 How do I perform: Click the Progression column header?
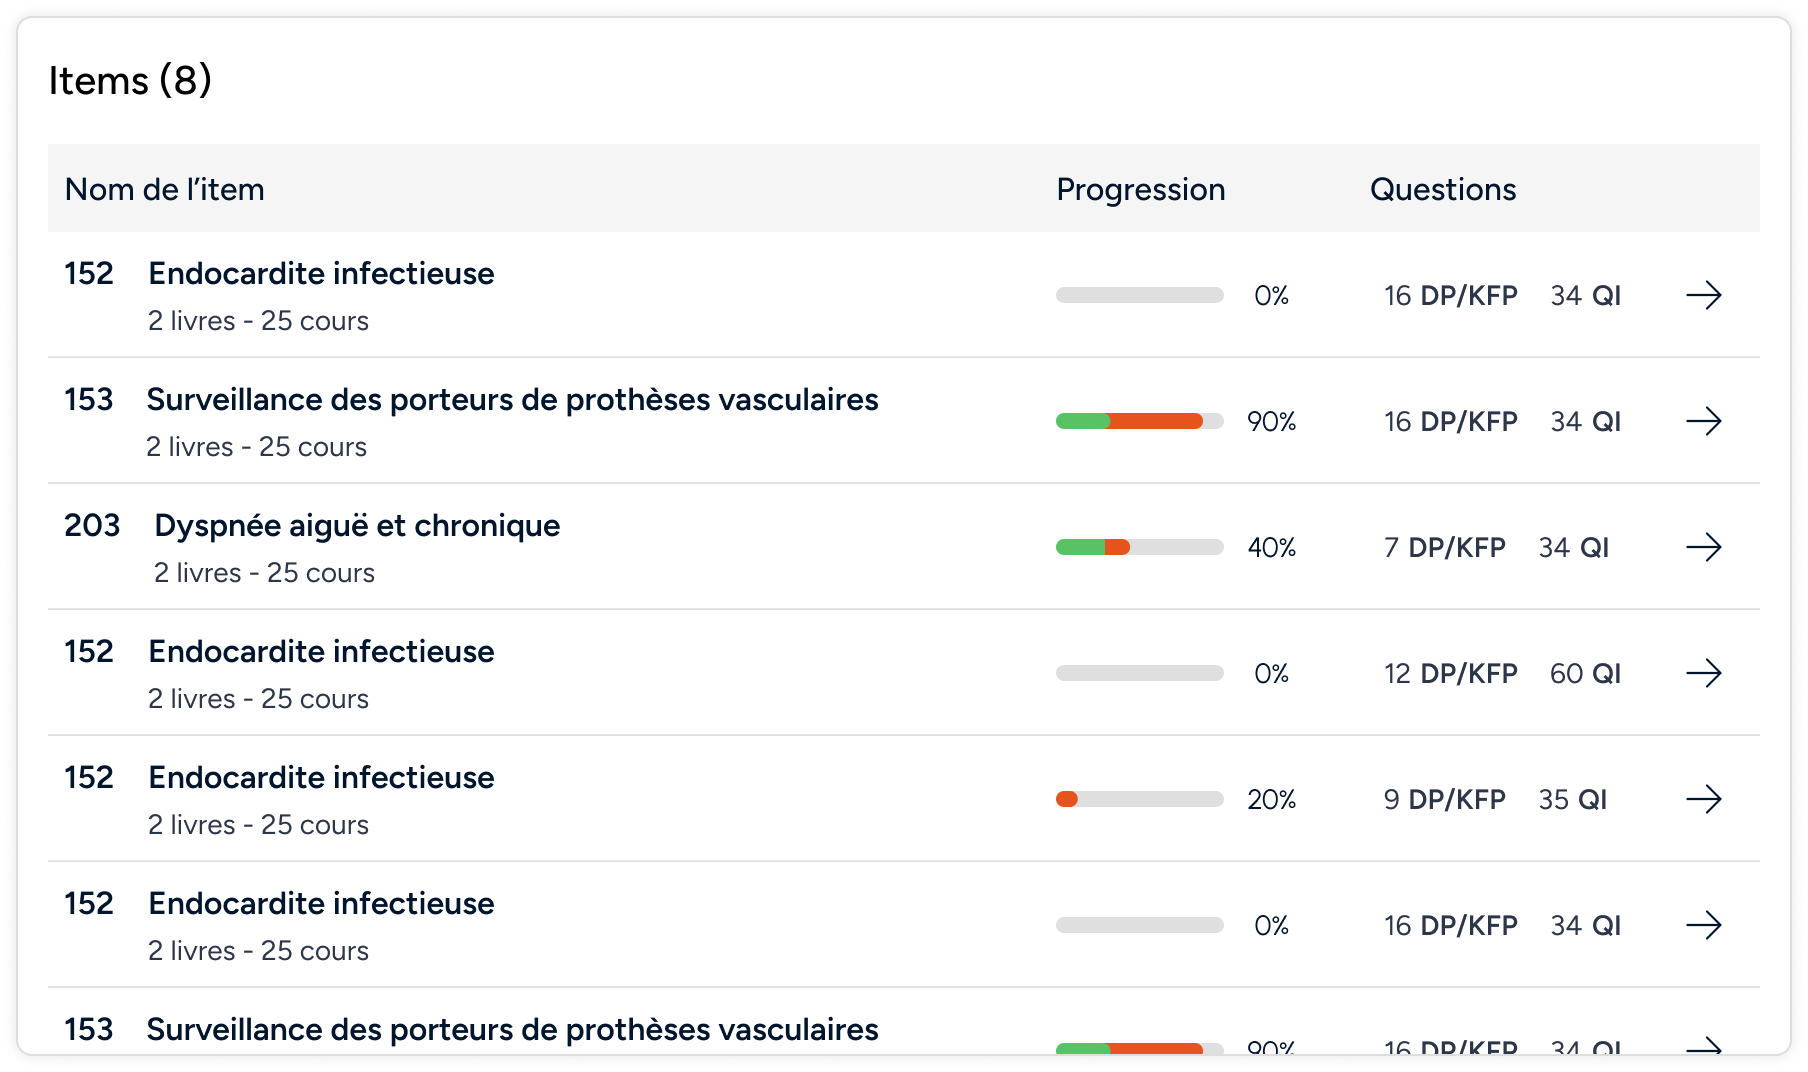1141,189
